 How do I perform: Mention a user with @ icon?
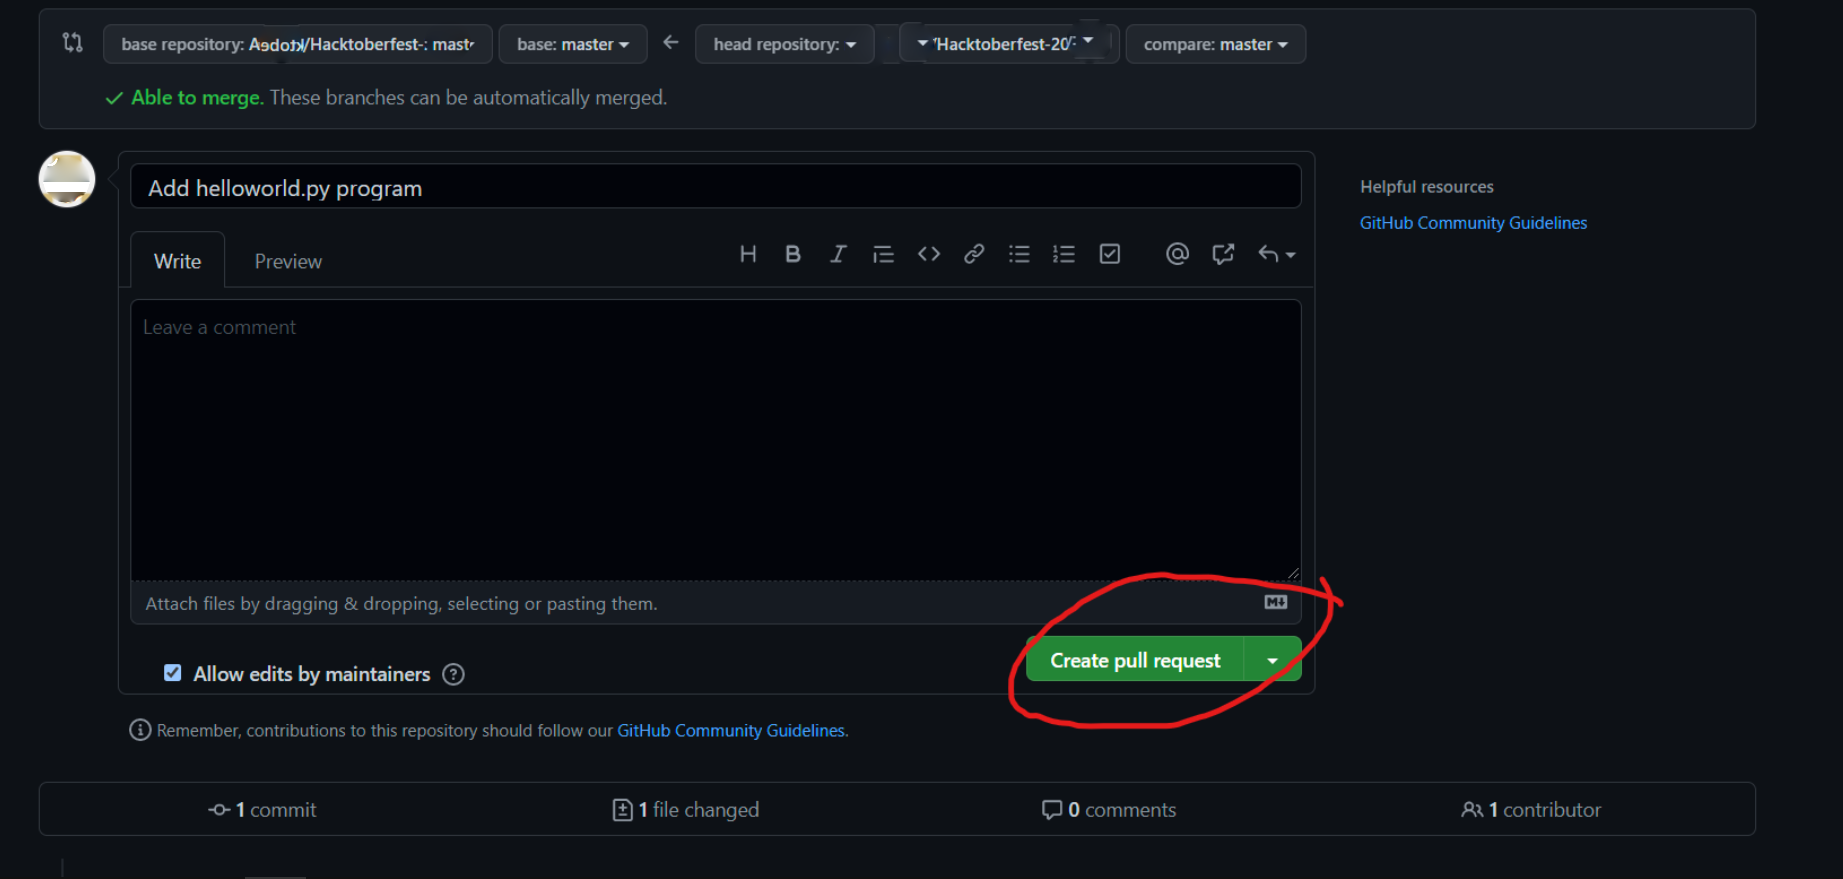(1177, 254)
